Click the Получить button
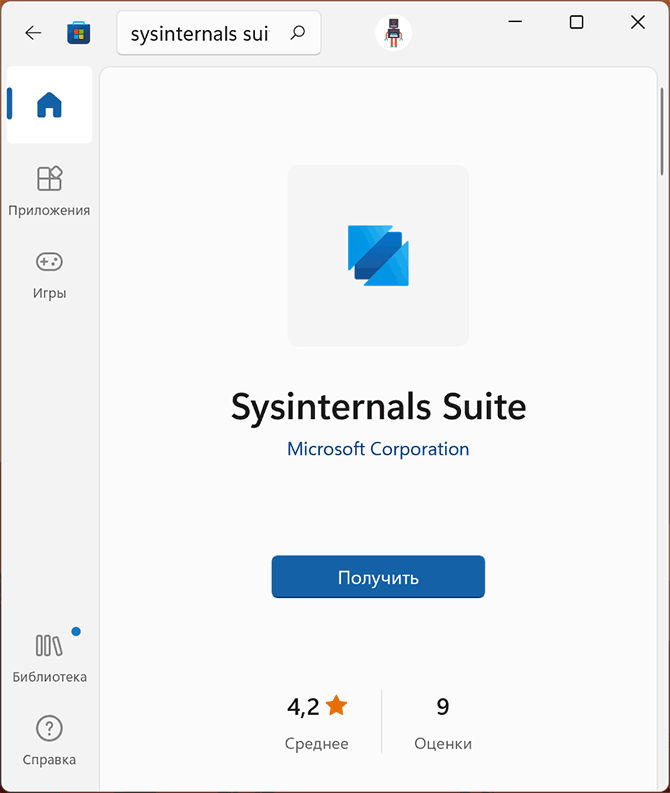This screenshot has height=793, width=670. 378,577
